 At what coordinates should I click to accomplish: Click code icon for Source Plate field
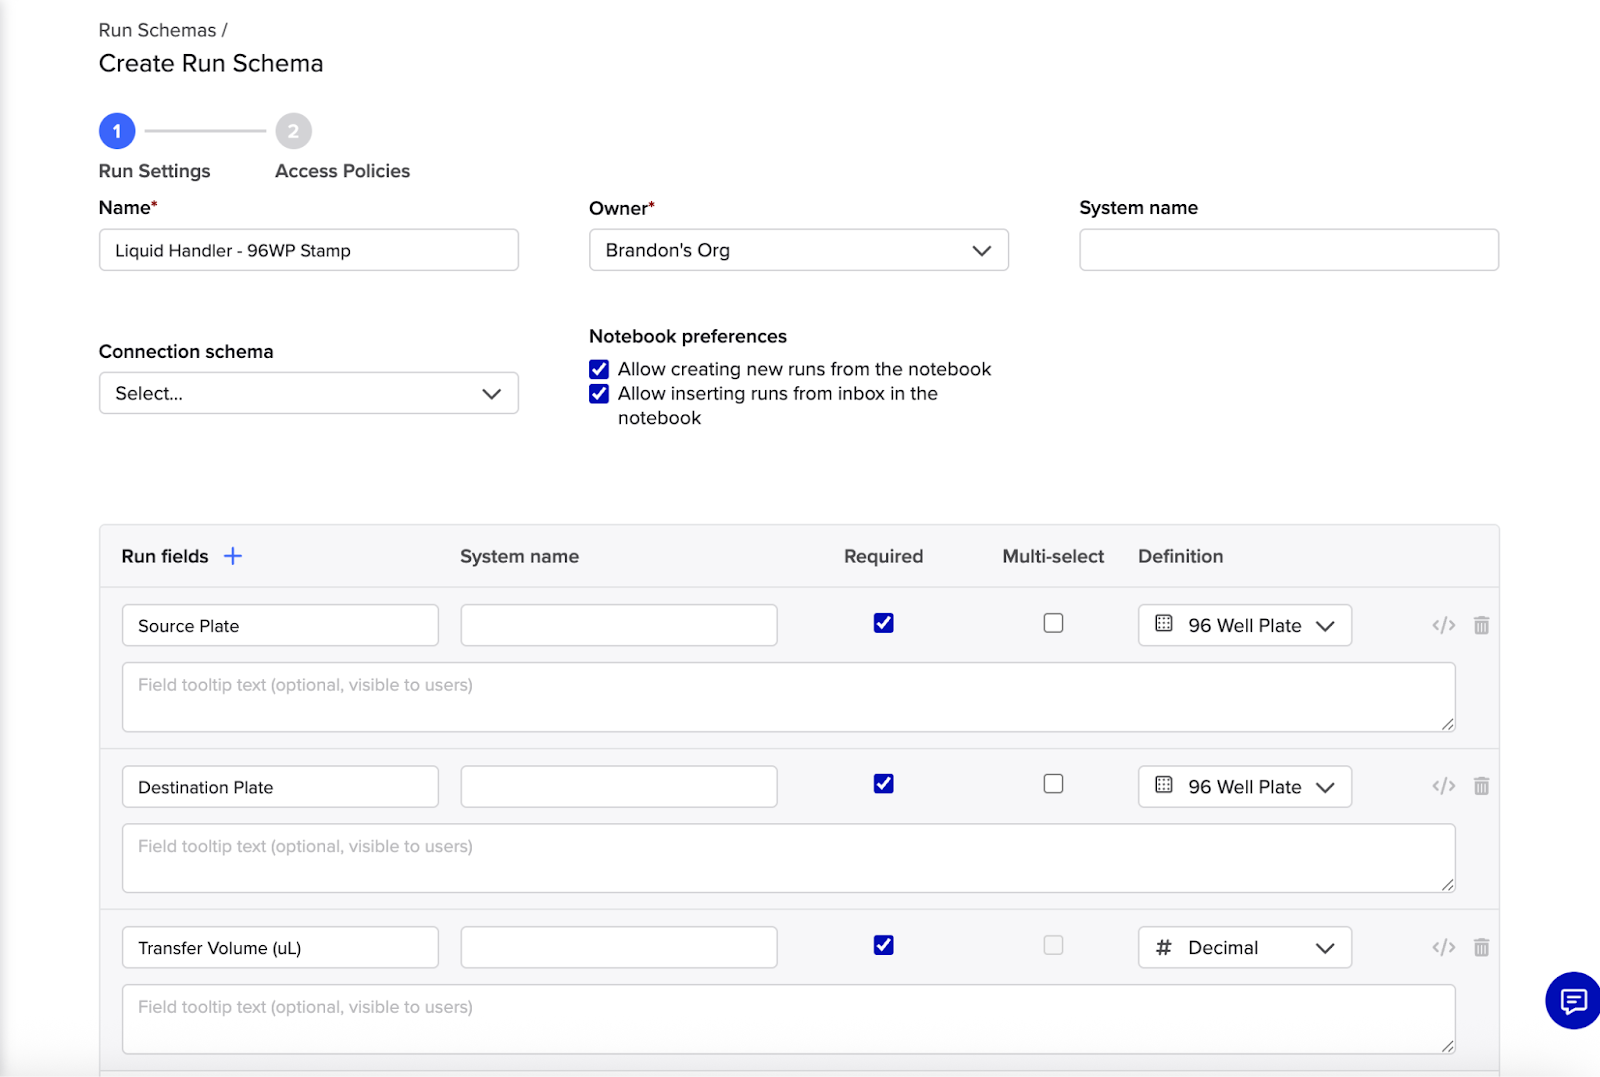tap(1443, 625)
